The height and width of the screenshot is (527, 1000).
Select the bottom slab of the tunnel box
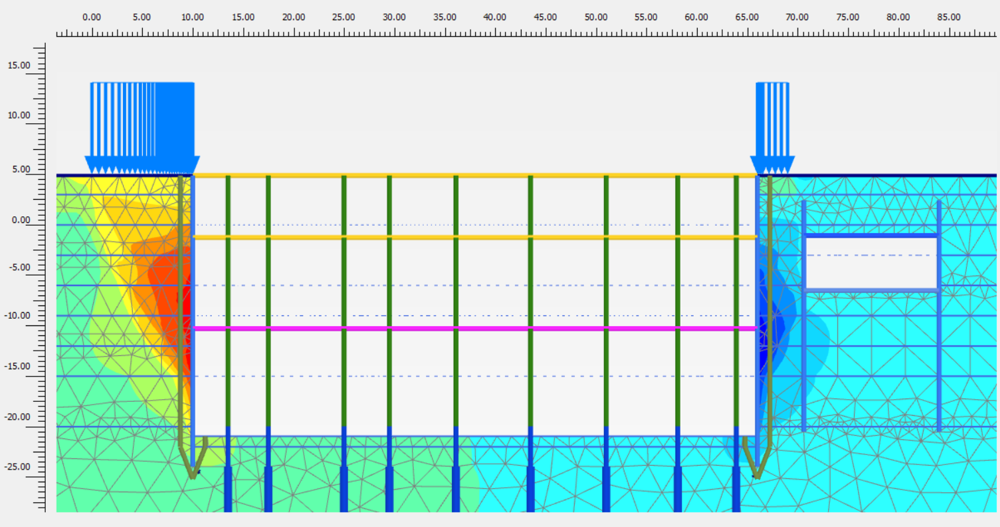(870, 290)
